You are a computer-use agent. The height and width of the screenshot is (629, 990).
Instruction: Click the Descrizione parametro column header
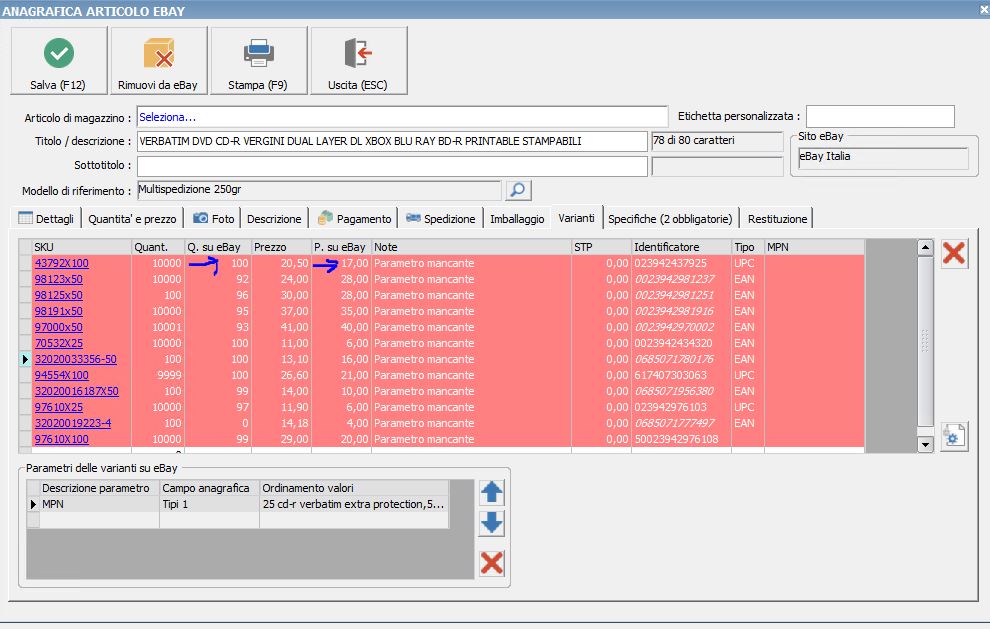100,488
